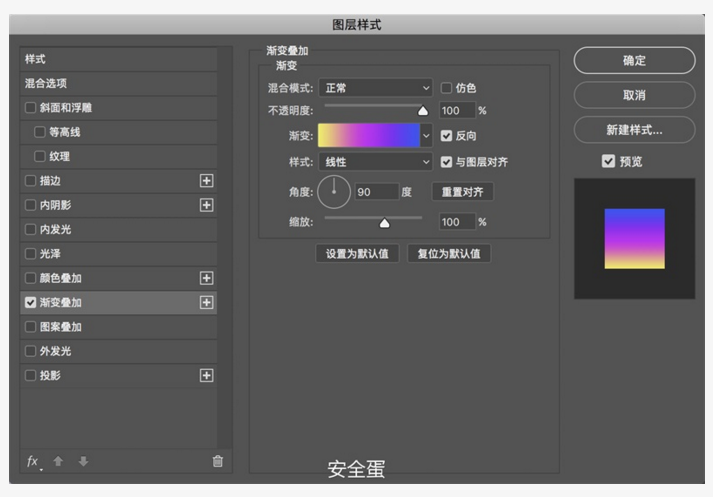The width and height of the screenshot is (713, 497).
Task: Click the 不透明度 value field showing 100
Action: coord(457,110)
